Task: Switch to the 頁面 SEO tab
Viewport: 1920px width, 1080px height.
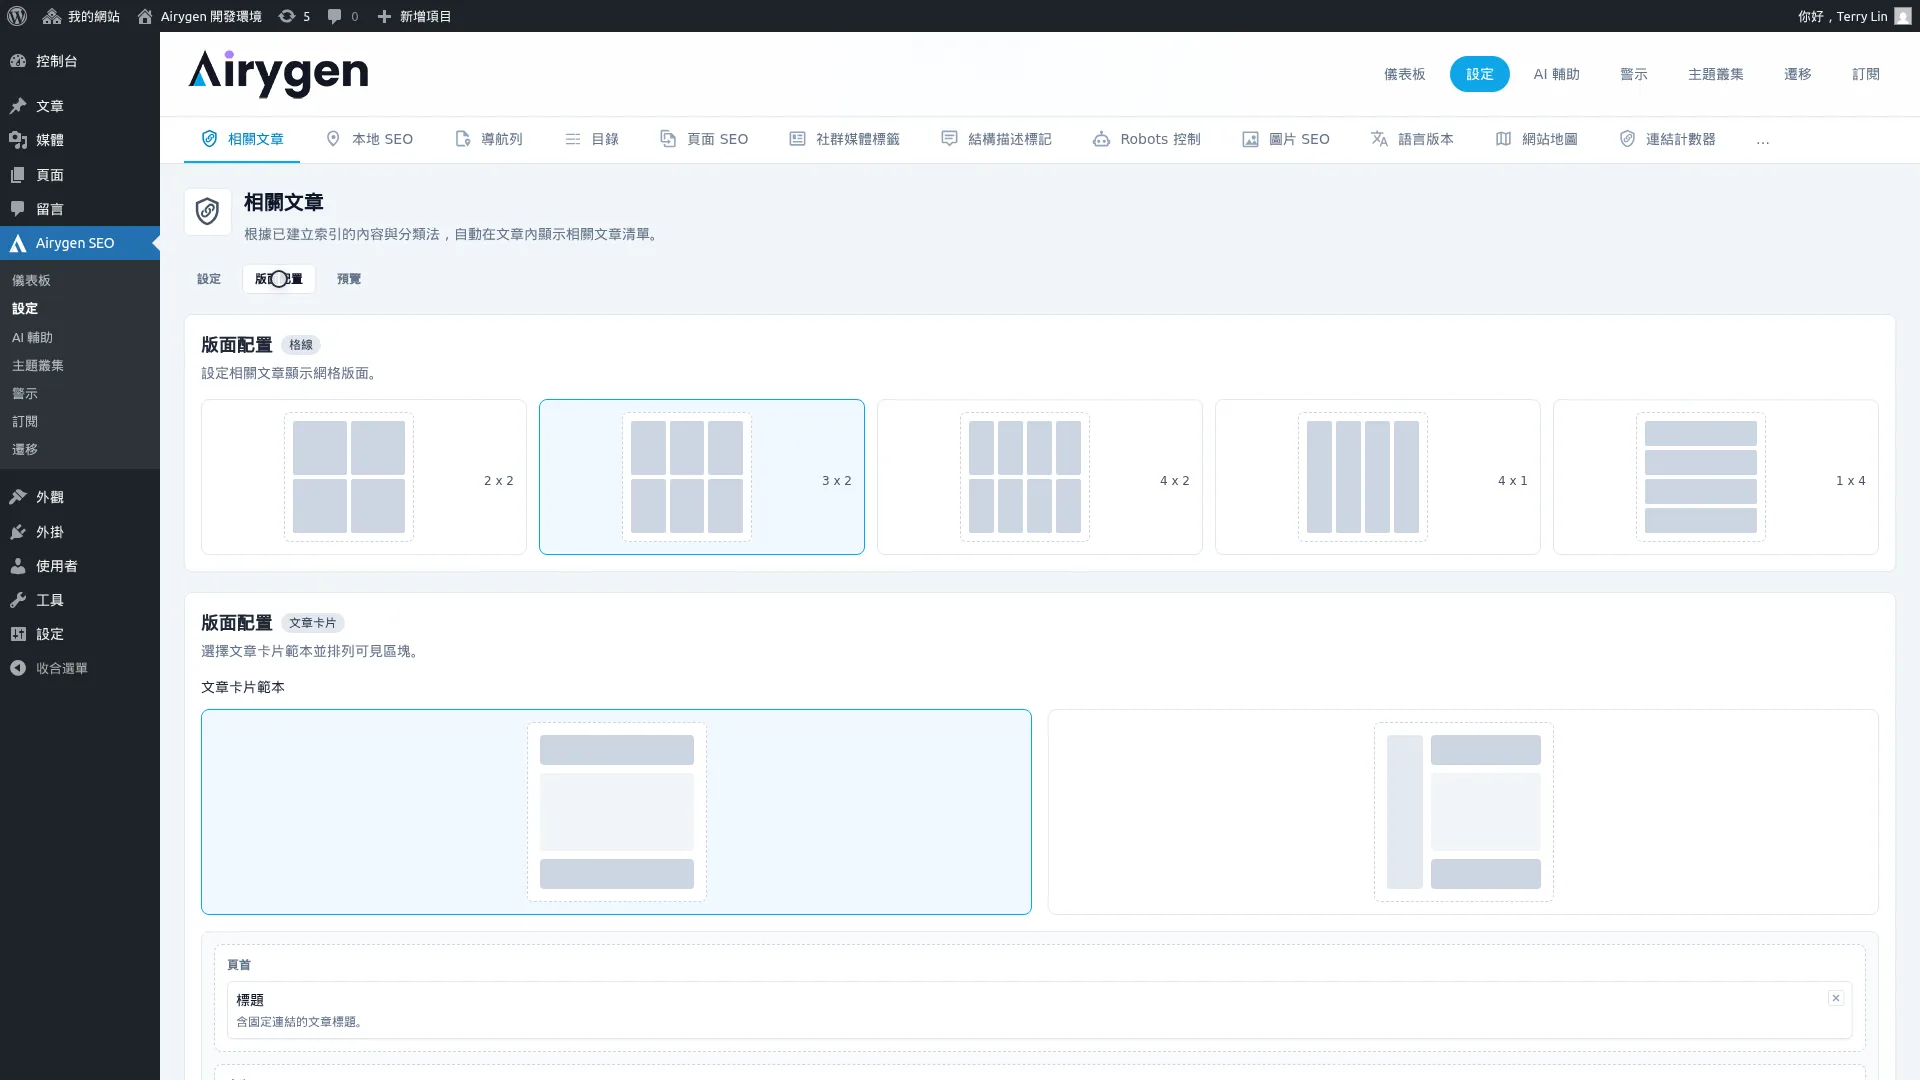Action: click(x=704, y=139)
